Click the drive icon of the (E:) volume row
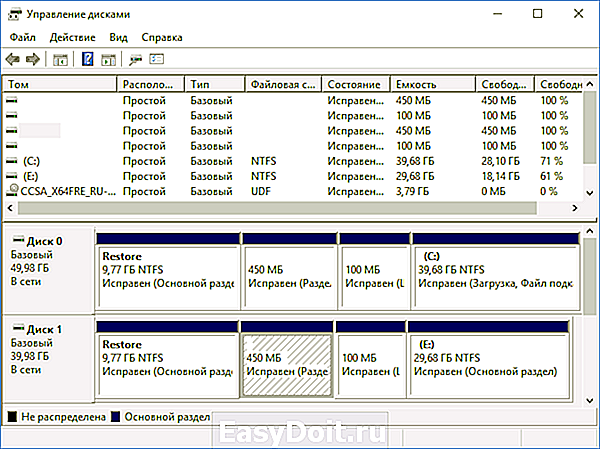 pos(12,176)
